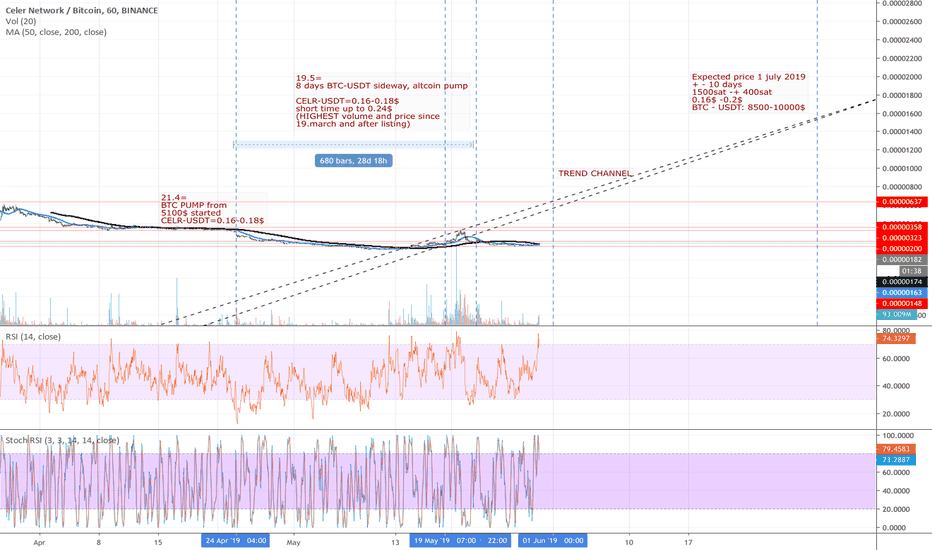Click the 17 label on the time axis

(688, 542)
